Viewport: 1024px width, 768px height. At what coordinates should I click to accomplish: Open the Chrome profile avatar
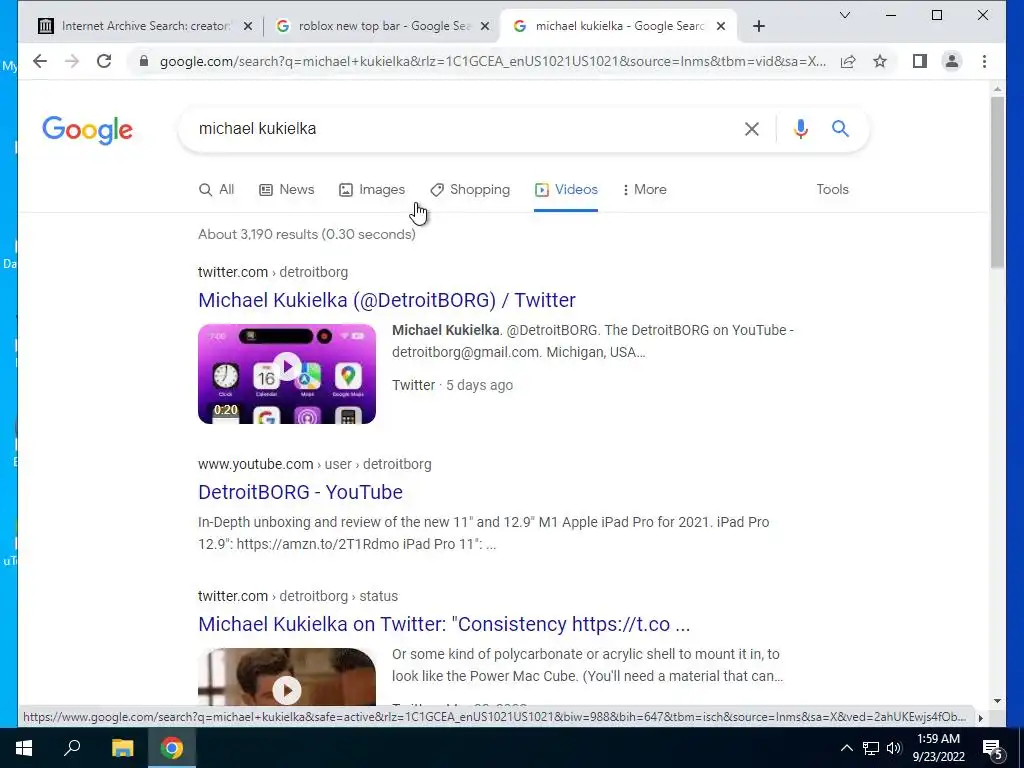(952, 61)
